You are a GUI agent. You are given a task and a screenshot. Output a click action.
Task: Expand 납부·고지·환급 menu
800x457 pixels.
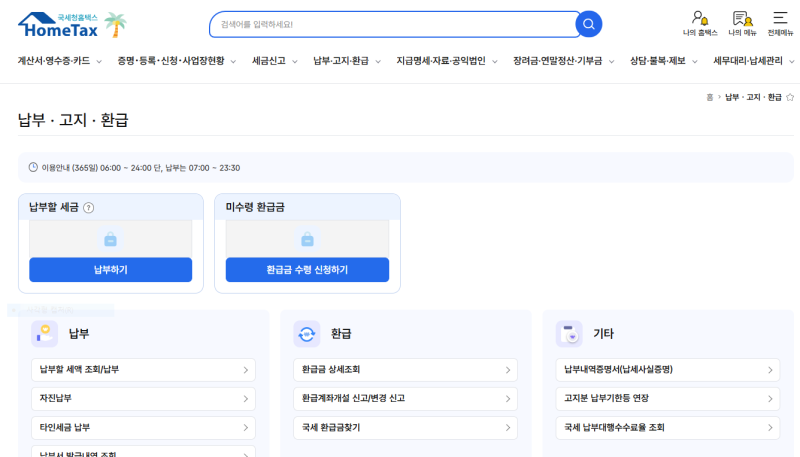[347, 61]
